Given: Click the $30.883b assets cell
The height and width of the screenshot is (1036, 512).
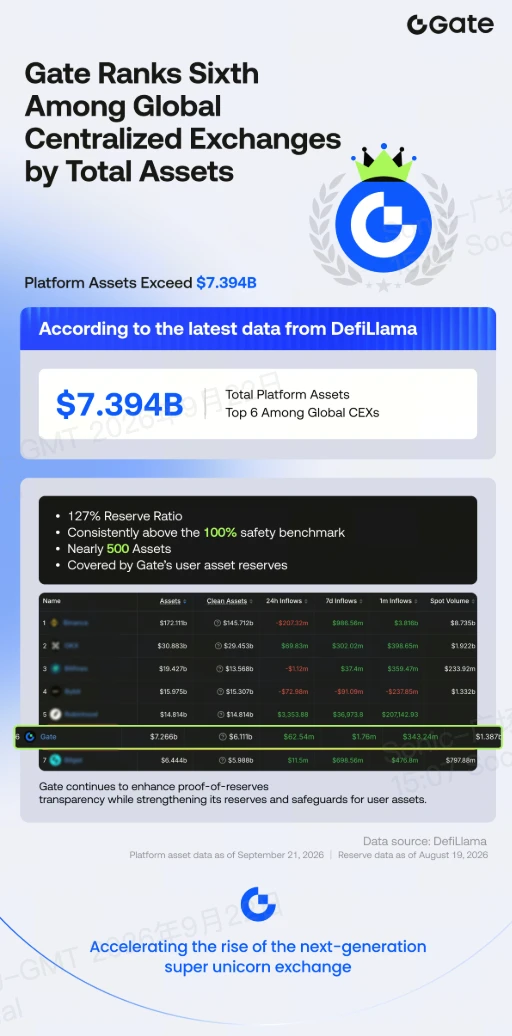Looking at the screenshot, I should point(174,646).
